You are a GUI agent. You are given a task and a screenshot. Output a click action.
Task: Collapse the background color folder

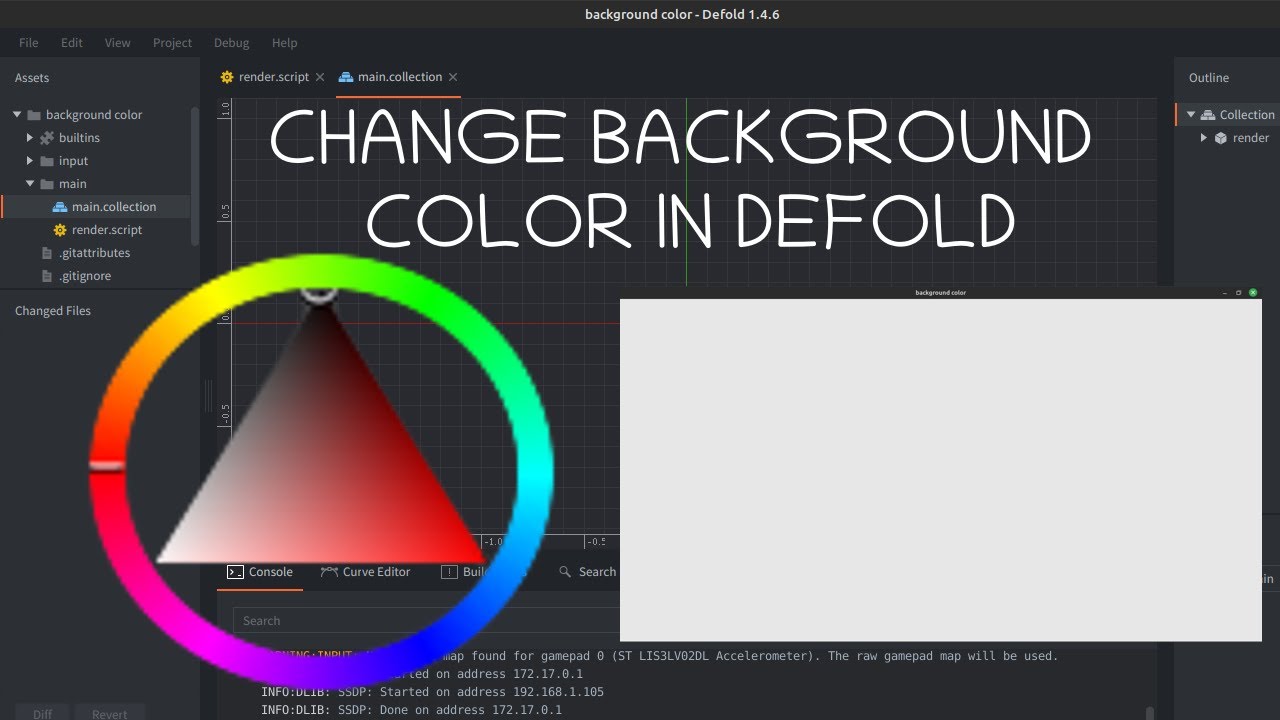pos(17,115)
